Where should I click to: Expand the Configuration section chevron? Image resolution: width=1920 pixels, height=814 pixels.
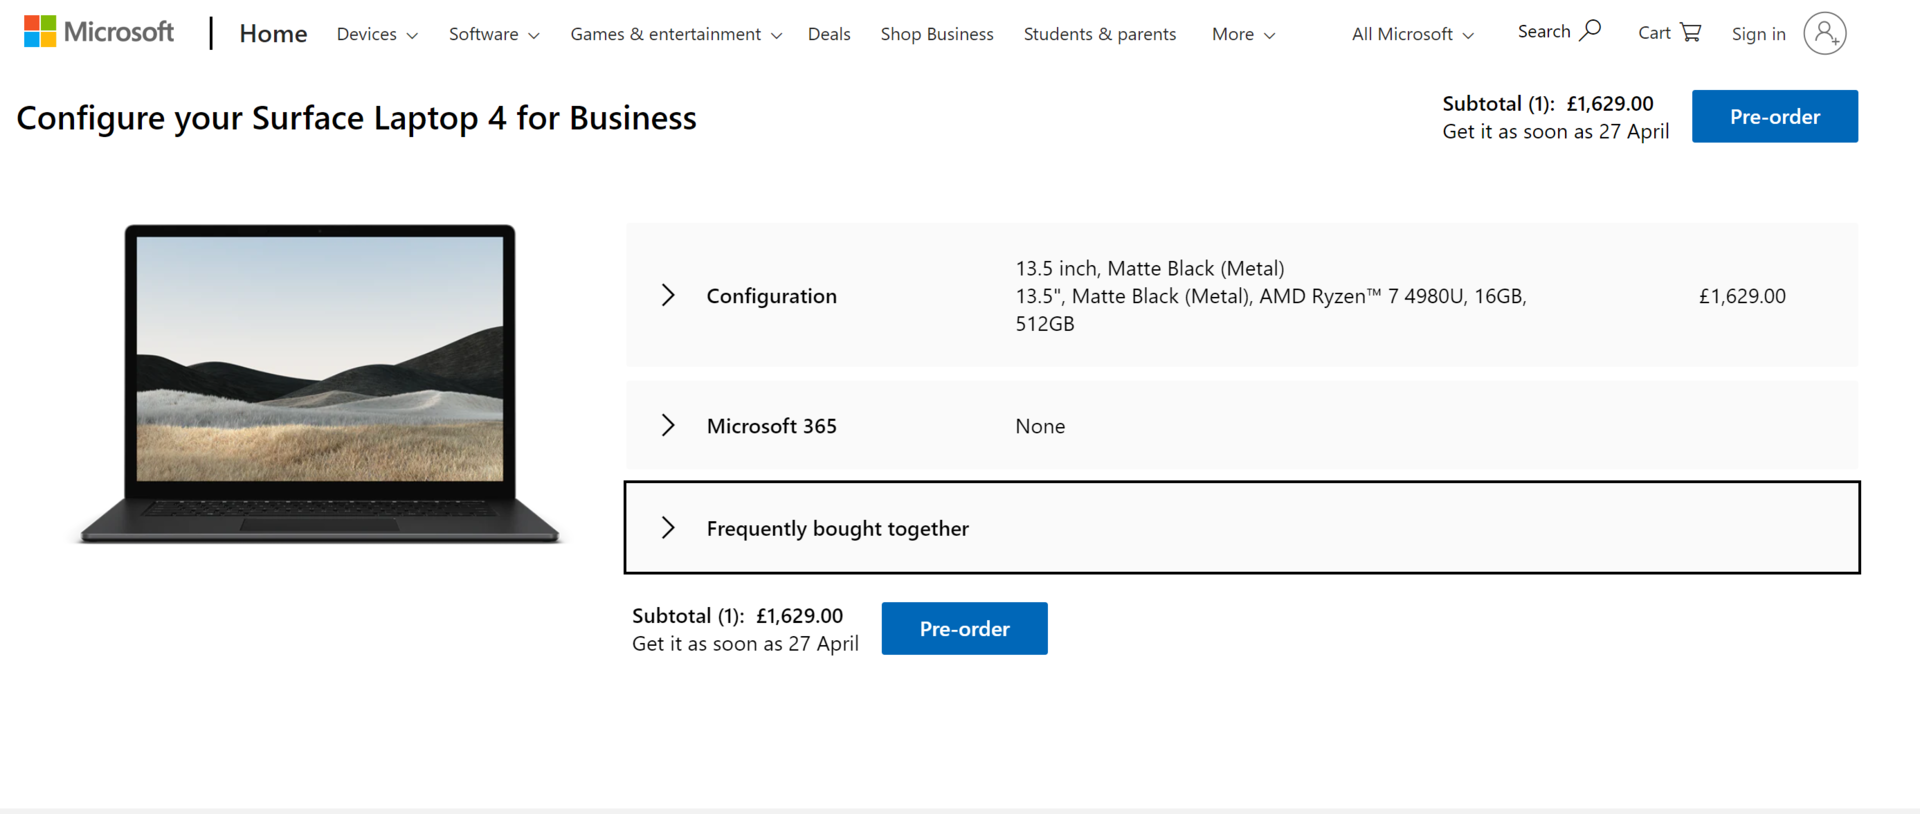tap(668, 295)
